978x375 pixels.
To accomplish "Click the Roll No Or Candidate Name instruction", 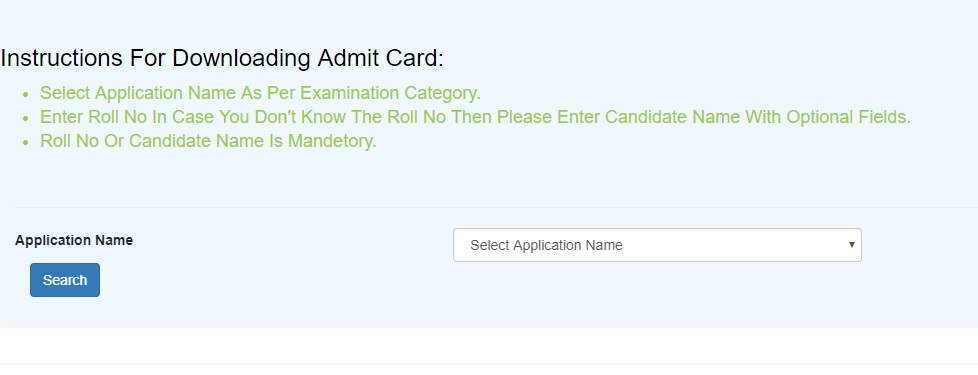I will pyautogui.click(x=208, y=141).
